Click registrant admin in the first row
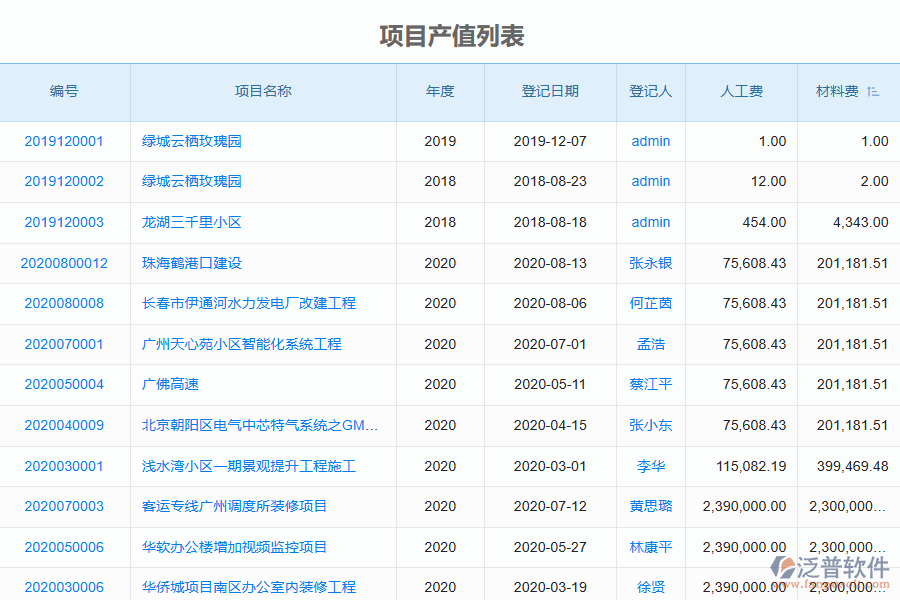Screen dimensions: 900x600 [x=650, y=141]
